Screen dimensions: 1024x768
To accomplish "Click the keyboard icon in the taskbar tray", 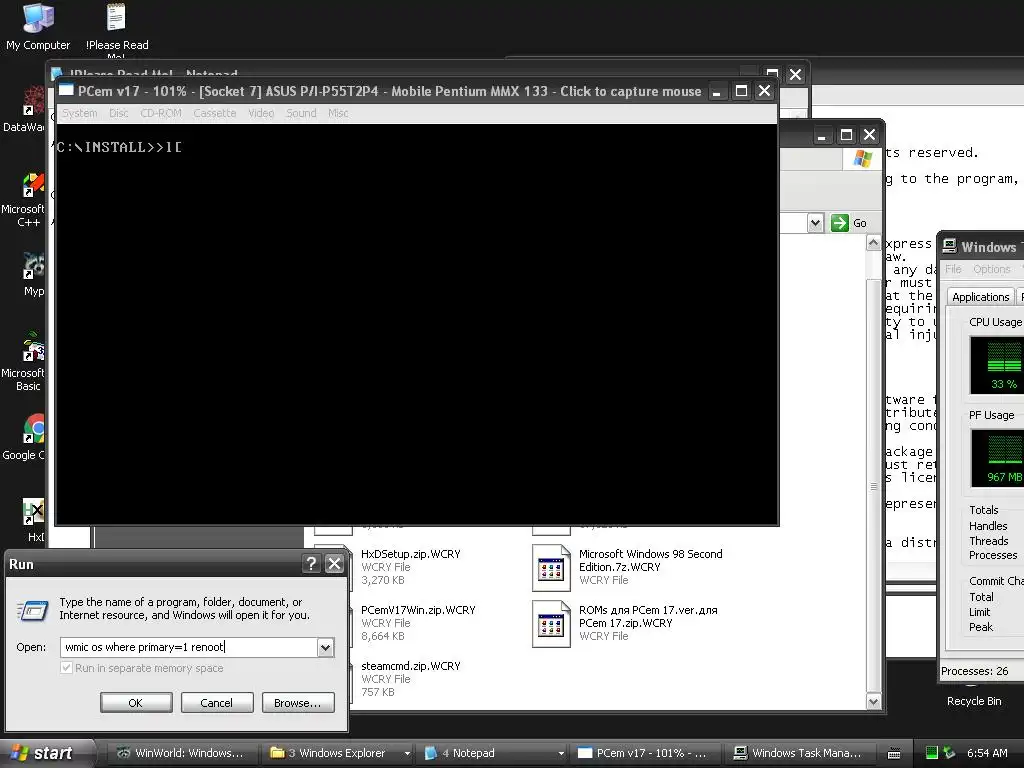I will click(894, 753).
